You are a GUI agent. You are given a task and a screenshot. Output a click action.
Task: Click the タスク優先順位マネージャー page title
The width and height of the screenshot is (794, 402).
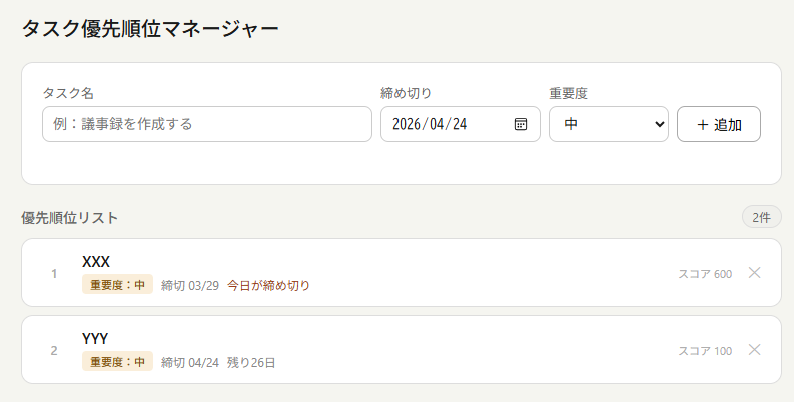(x=150, y=28)
